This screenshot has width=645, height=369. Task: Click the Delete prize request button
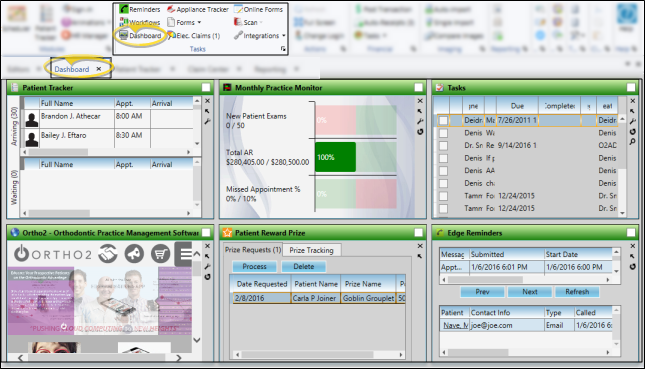tap(304, 267)
